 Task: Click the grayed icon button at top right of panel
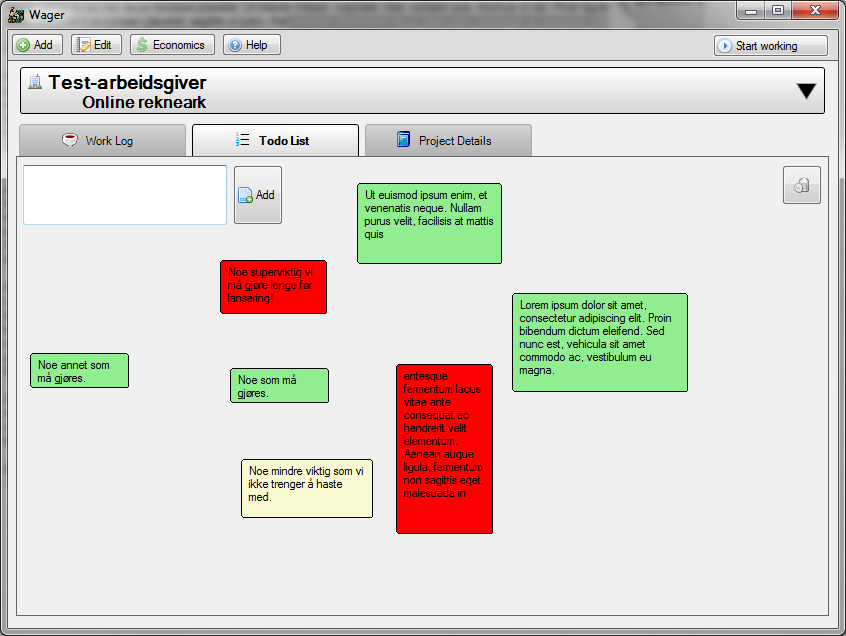(x=802, y=185)
